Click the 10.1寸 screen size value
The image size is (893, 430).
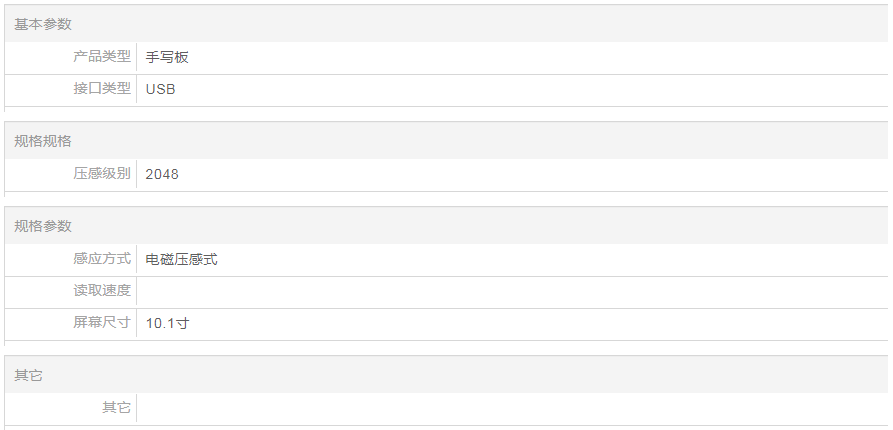168,323
